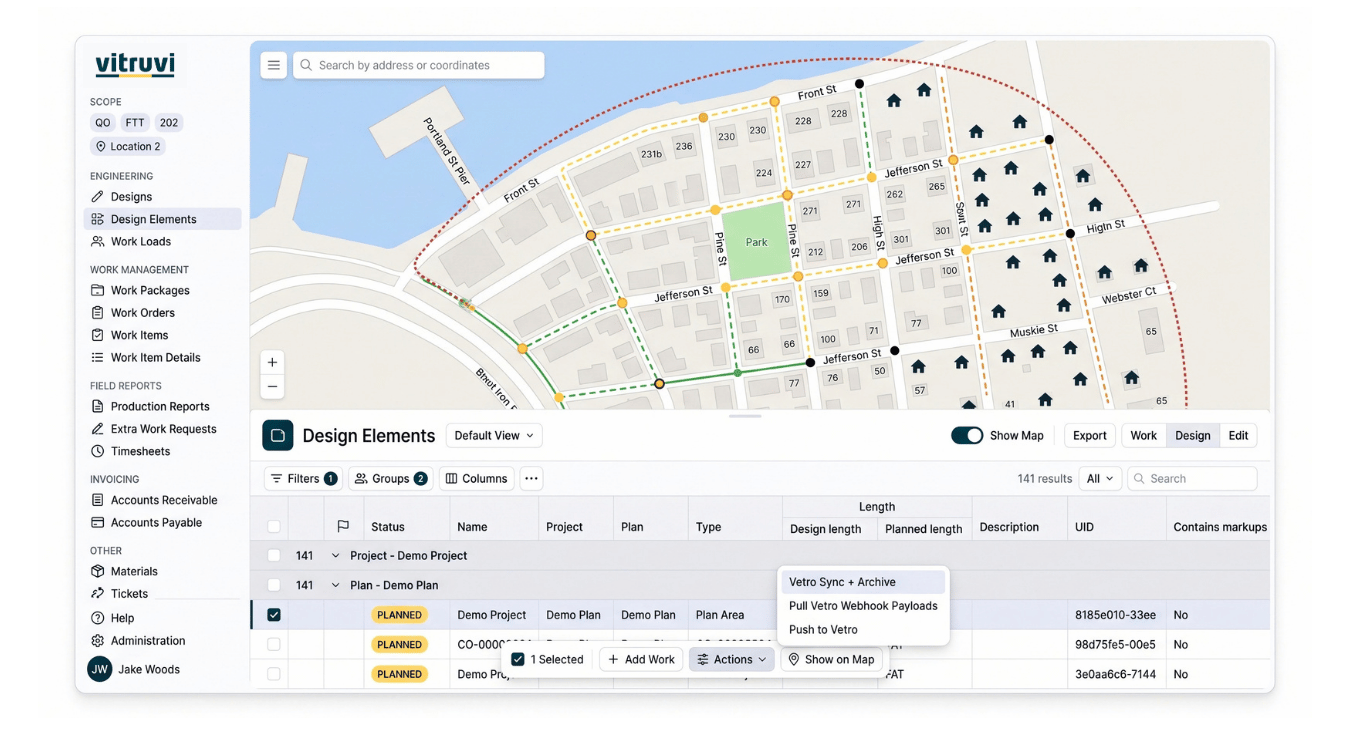Image resolution: width=1350 pixels, height=750 pixels.
Task: Click the Jake Woods user name
Action: [149, 670]
